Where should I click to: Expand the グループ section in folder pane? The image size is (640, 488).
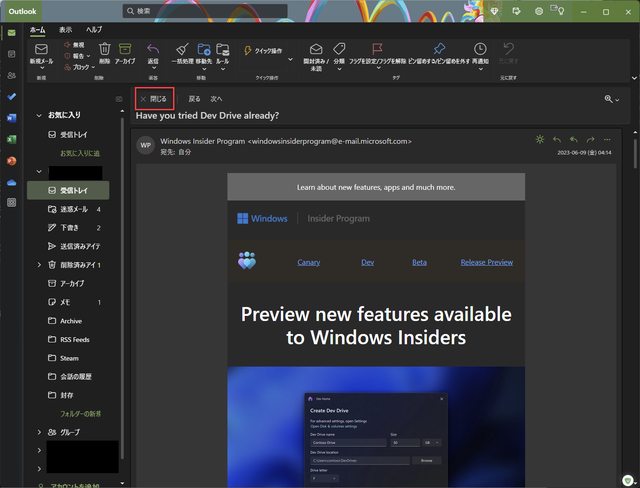coord(39,432)
